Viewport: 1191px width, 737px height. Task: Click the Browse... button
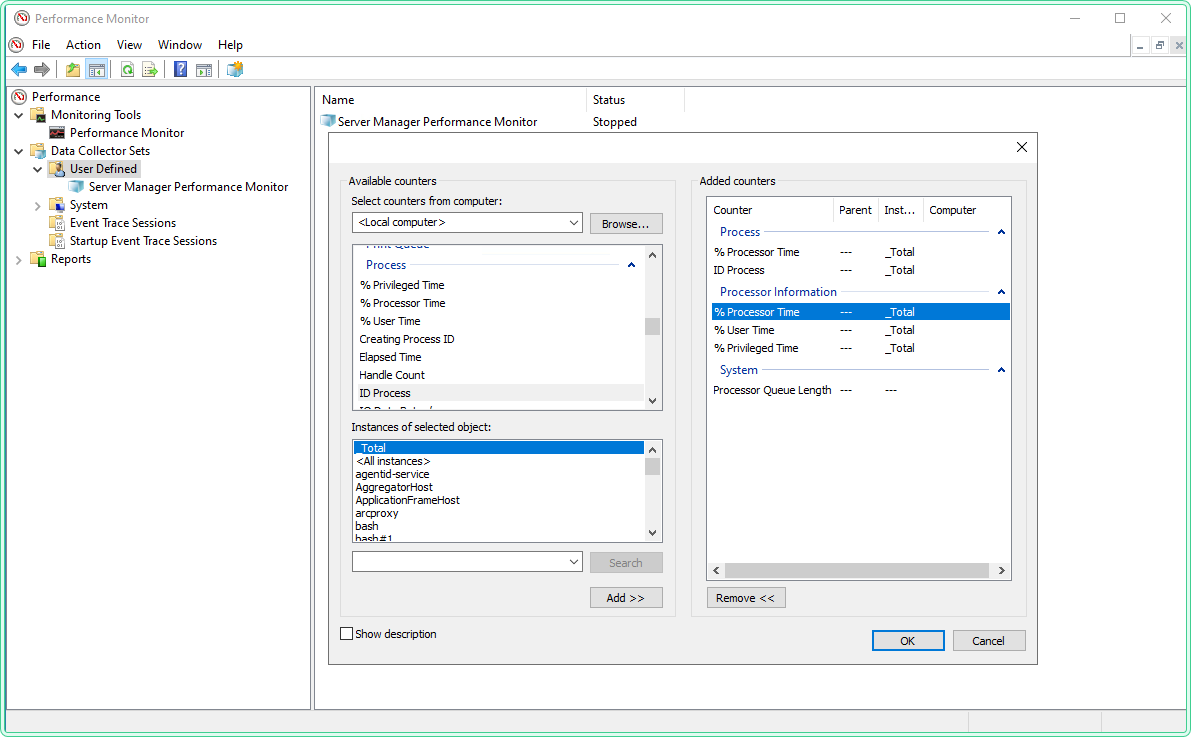(x=626, y=223)
